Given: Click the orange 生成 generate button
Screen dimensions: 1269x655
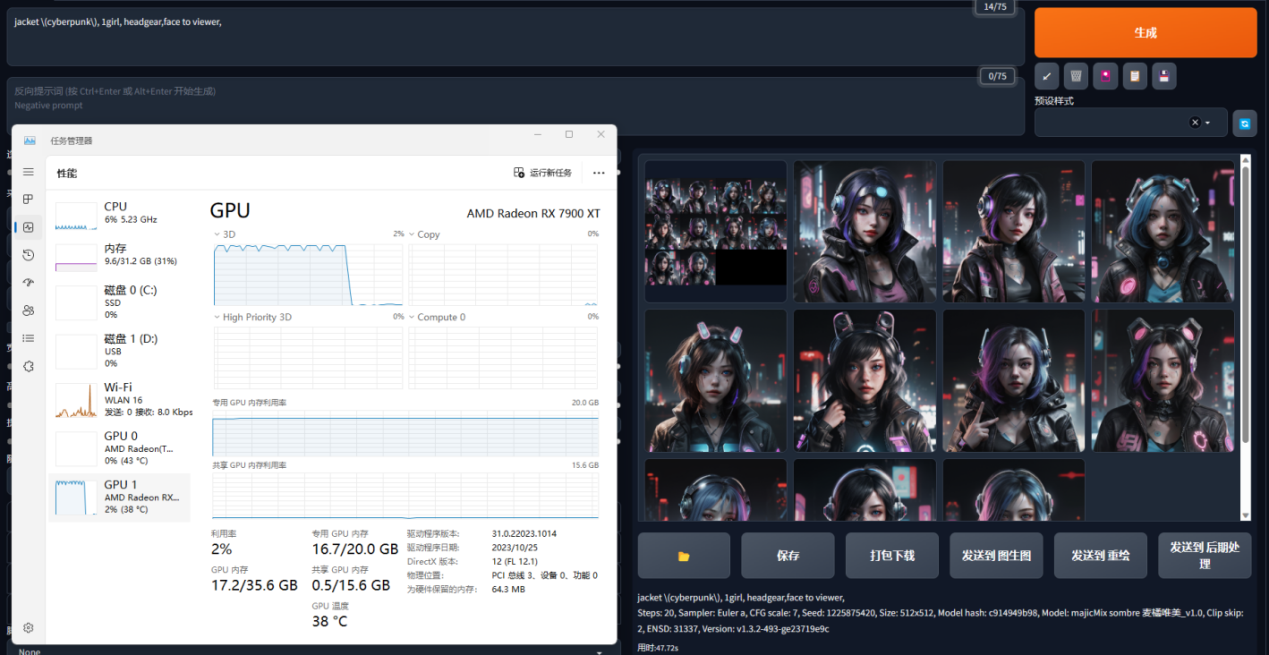Looking at the screenshot, I should click(x=1145, y=33).
